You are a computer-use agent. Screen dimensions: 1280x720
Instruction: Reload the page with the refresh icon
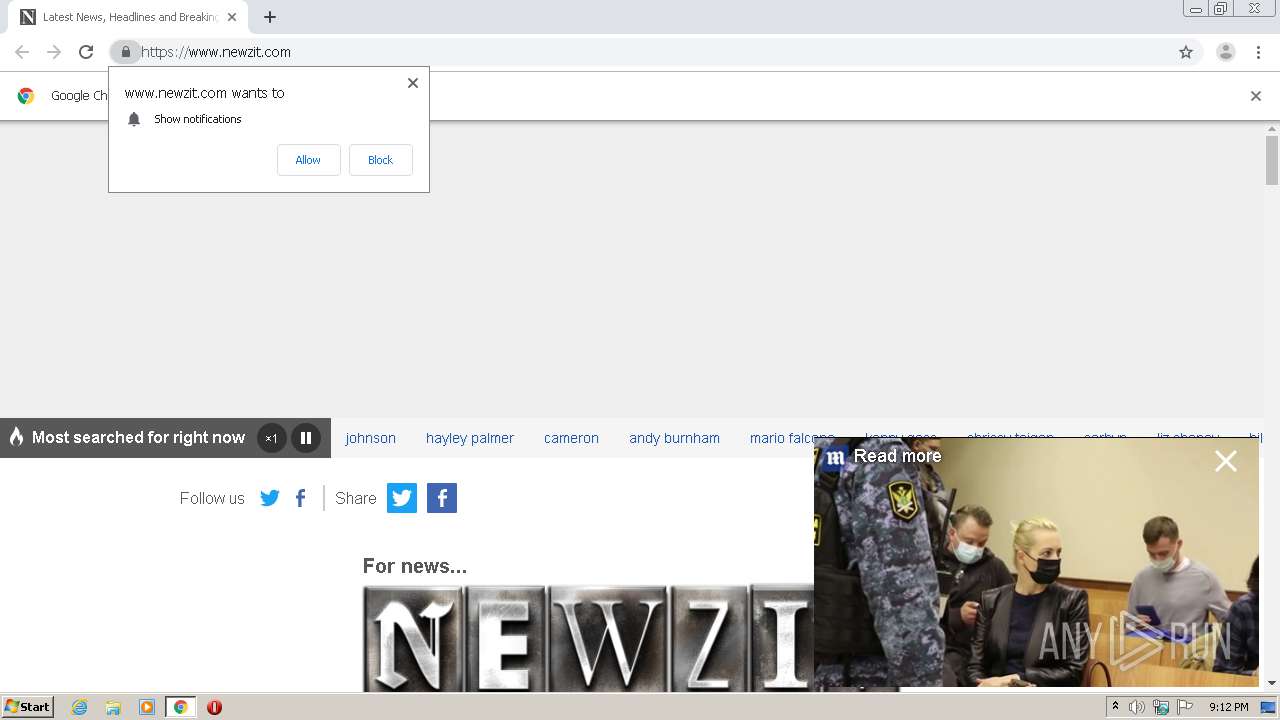(x=86, y=52)
